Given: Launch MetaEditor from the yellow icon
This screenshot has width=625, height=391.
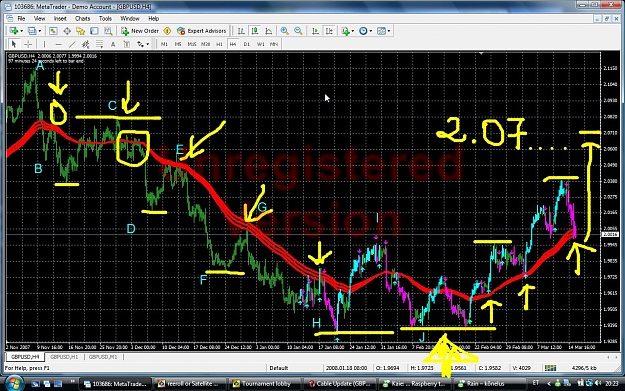Looking at the screenshot, I should coord(167,31).
